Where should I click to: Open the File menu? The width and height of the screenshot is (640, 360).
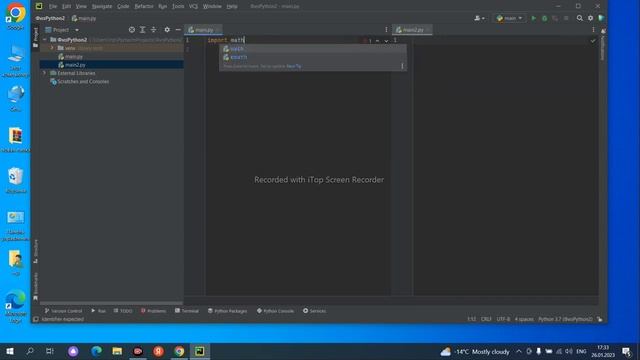click(x=53, y=6)
